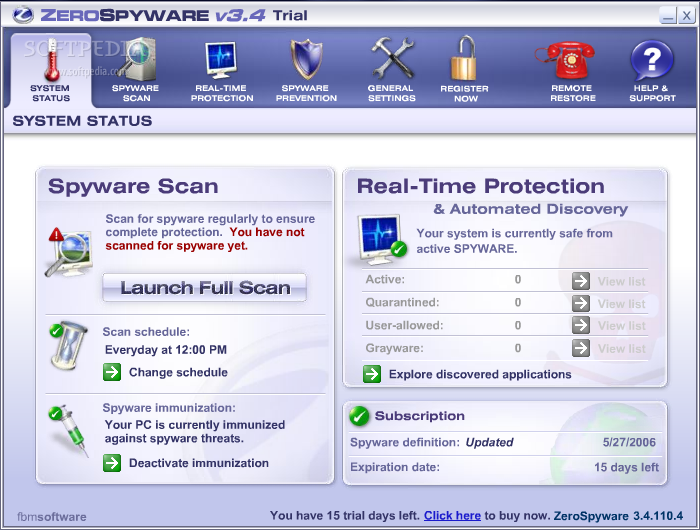This screenshot has height=530, width=700.
Task: Open General Settings tools icon
Action: click(392, 59)
